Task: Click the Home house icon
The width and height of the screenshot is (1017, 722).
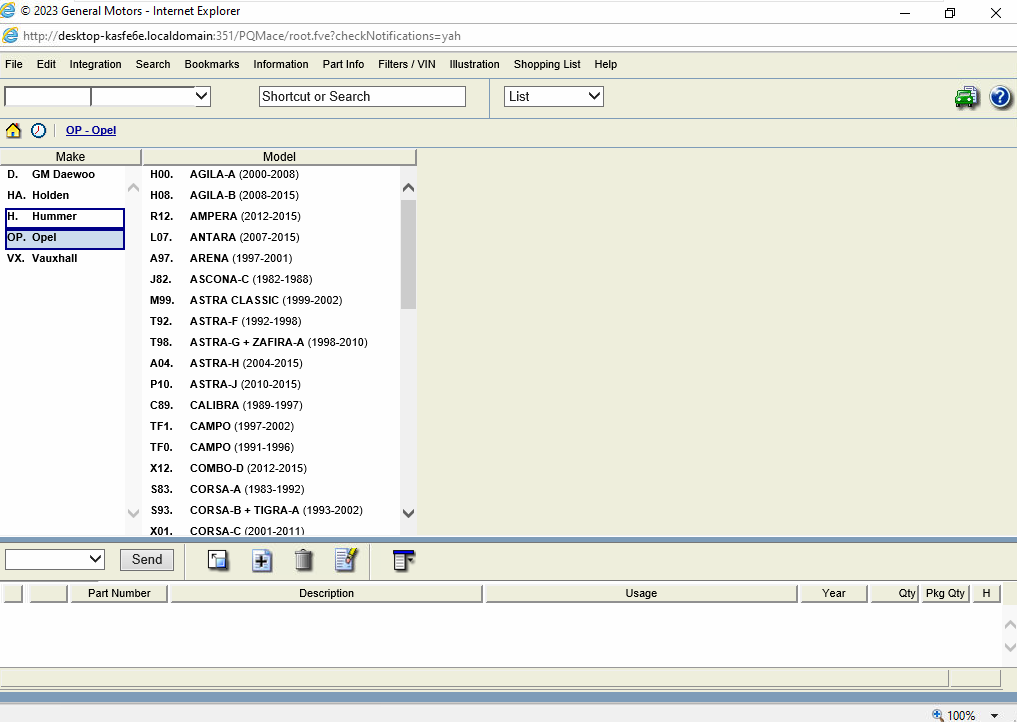Action: [13, 130]
